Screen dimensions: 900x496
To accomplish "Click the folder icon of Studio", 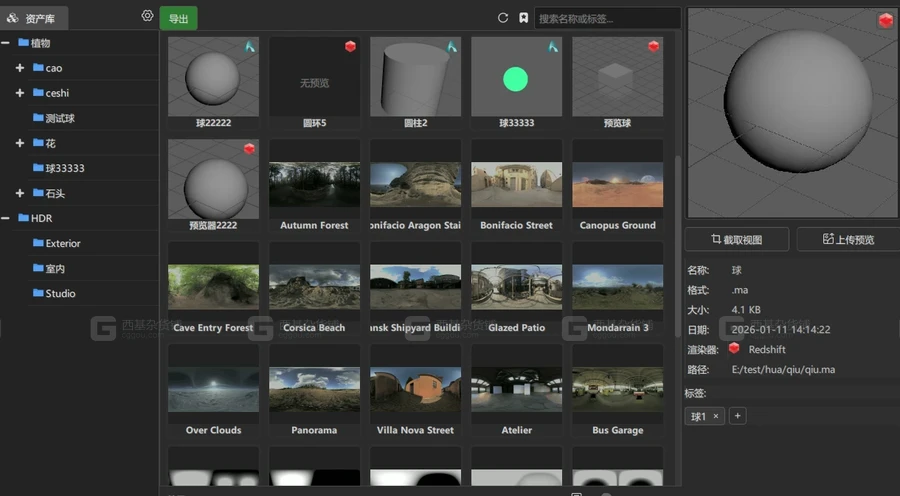I will [38, 293].
